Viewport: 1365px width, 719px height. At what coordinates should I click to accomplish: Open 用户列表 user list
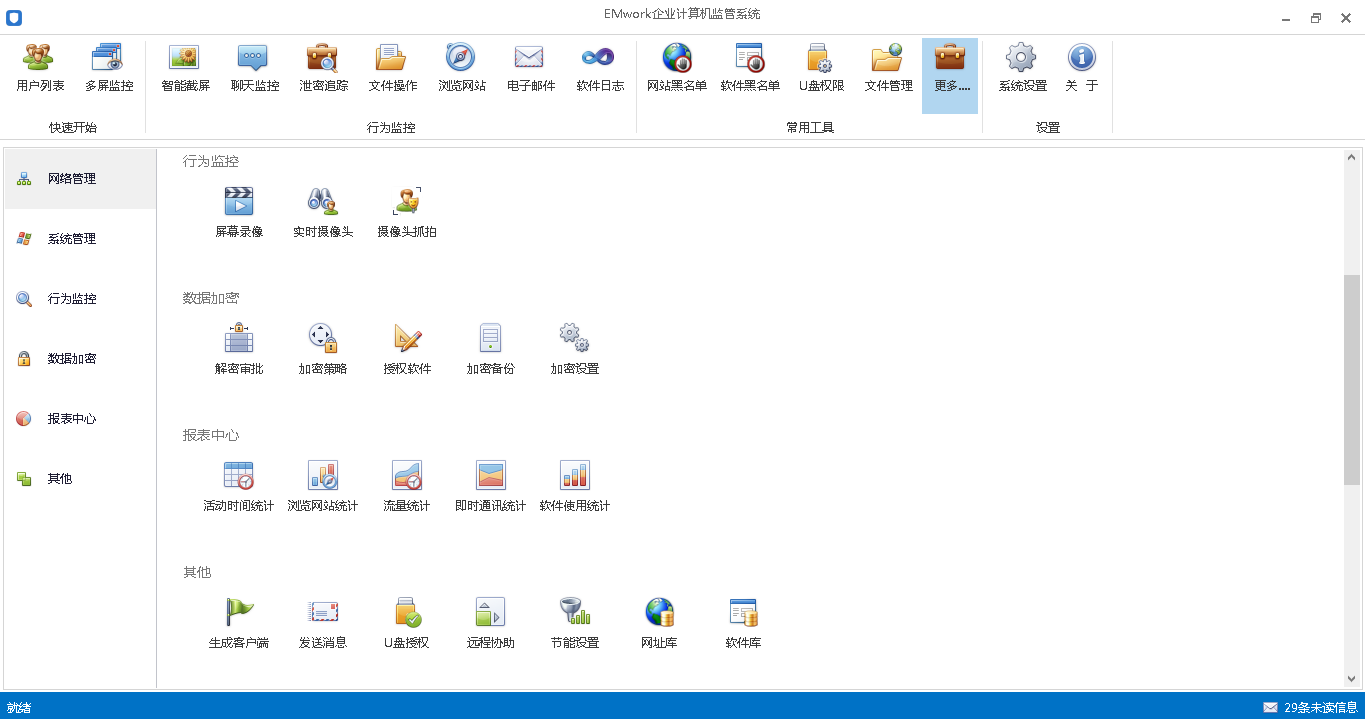pyautogui.click(x=41, y=68)
